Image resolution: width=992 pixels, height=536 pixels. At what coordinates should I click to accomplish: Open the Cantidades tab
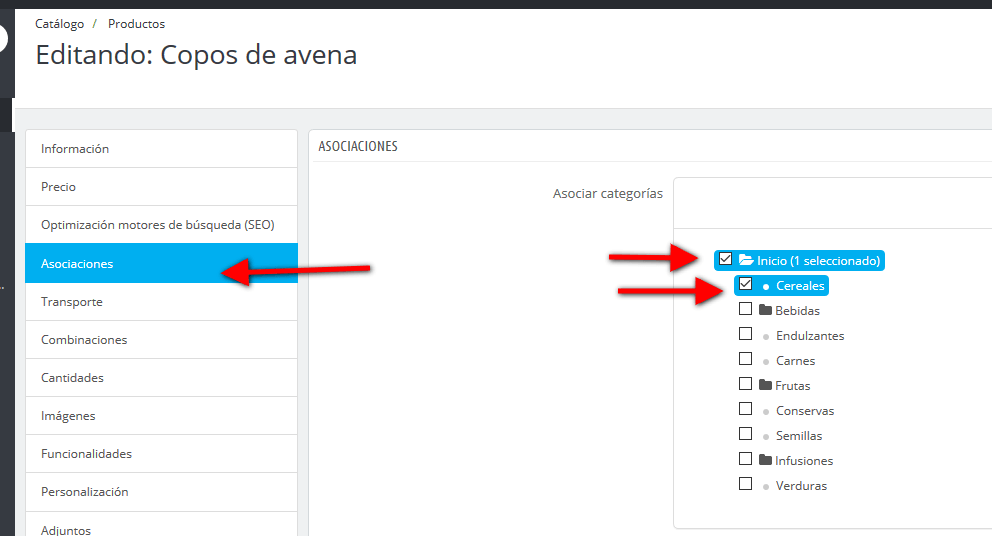tap(161, 378)
